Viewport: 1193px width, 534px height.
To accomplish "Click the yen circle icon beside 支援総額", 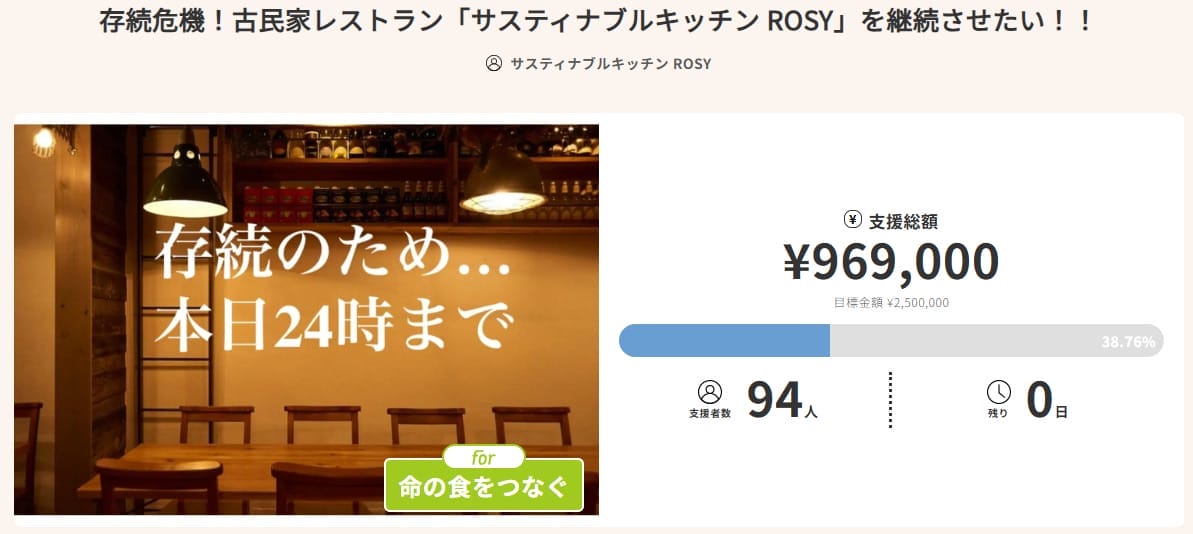I will (853, 221).
